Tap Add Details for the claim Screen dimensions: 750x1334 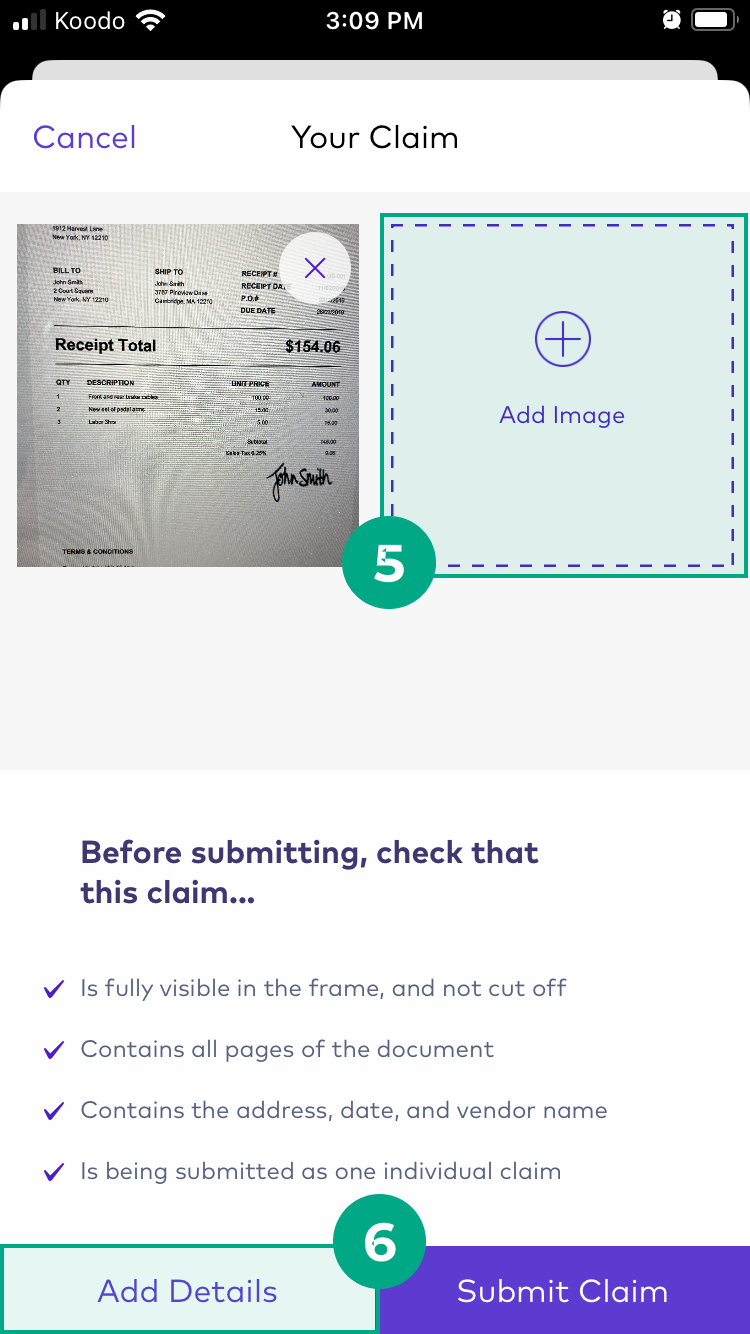(x=187, y=1290)
